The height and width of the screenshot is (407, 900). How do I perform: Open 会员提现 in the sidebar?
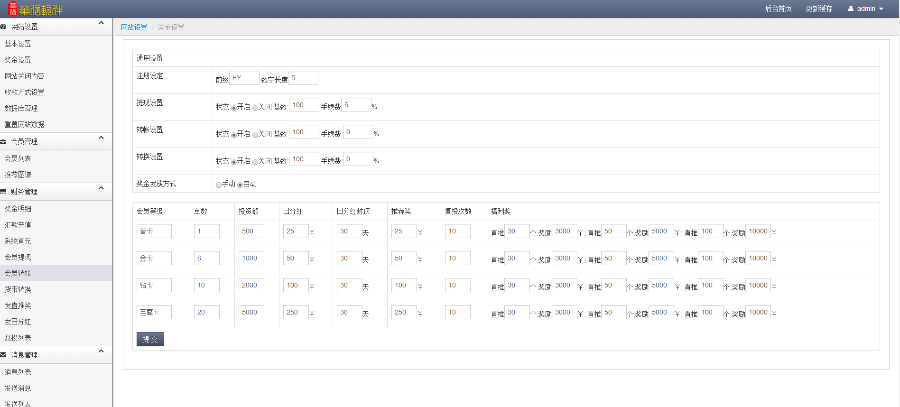17,257
